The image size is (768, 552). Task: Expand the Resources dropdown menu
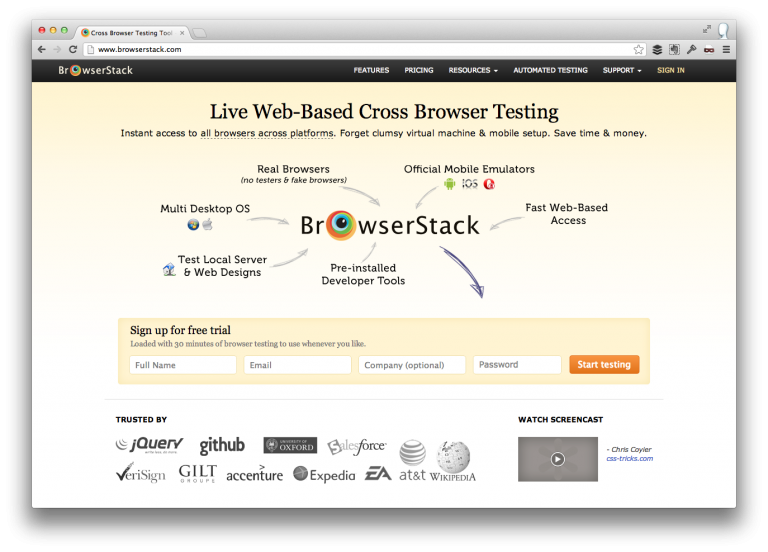(x=473, y=71)
